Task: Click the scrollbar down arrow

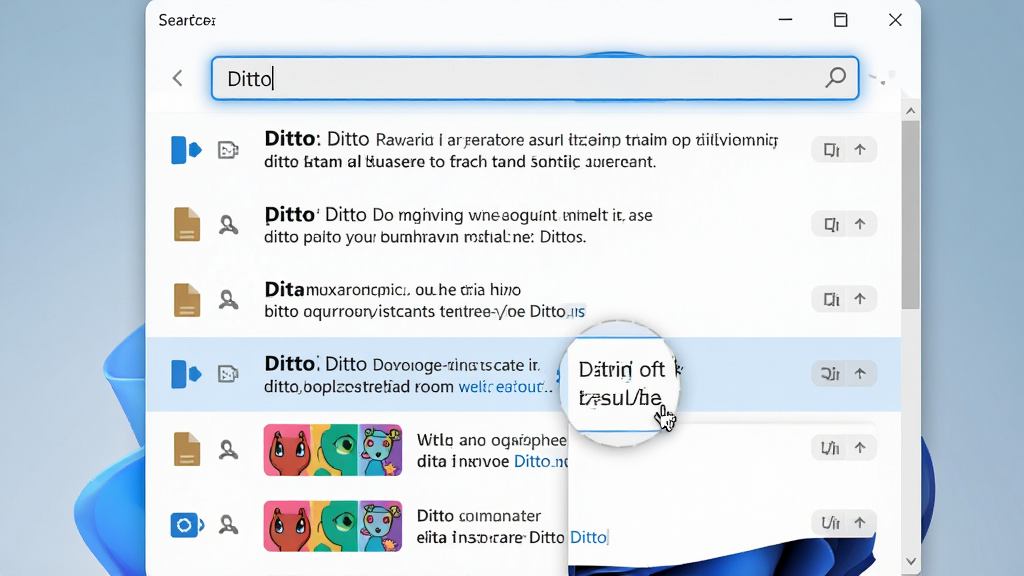Action: (x=910, y=562)
